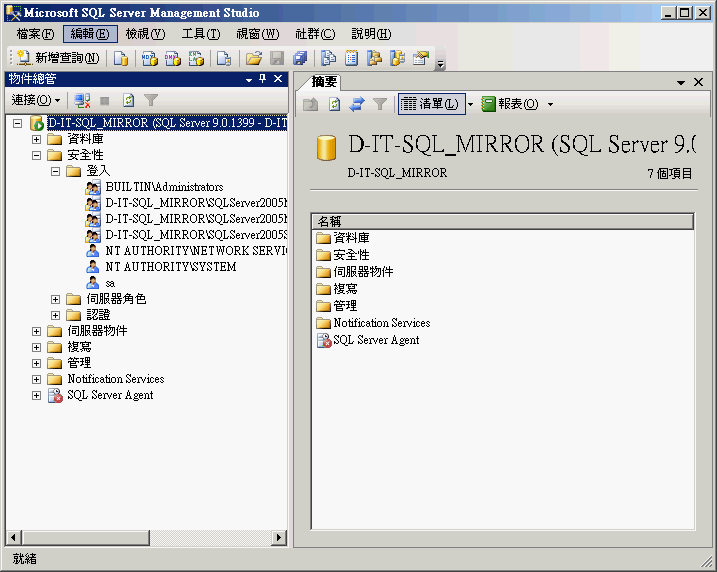Click the Summary page toolbar icon
This screenshot has height=572, width=717.
click(x=351, y=58)
